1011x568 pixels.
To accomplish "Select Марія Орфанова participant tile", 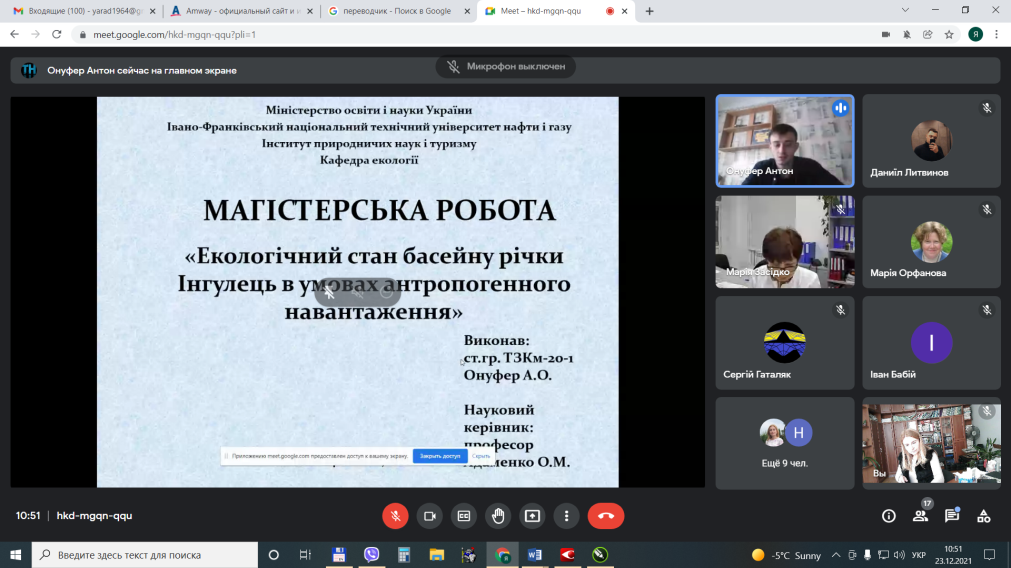I will (x=932, y=242).
